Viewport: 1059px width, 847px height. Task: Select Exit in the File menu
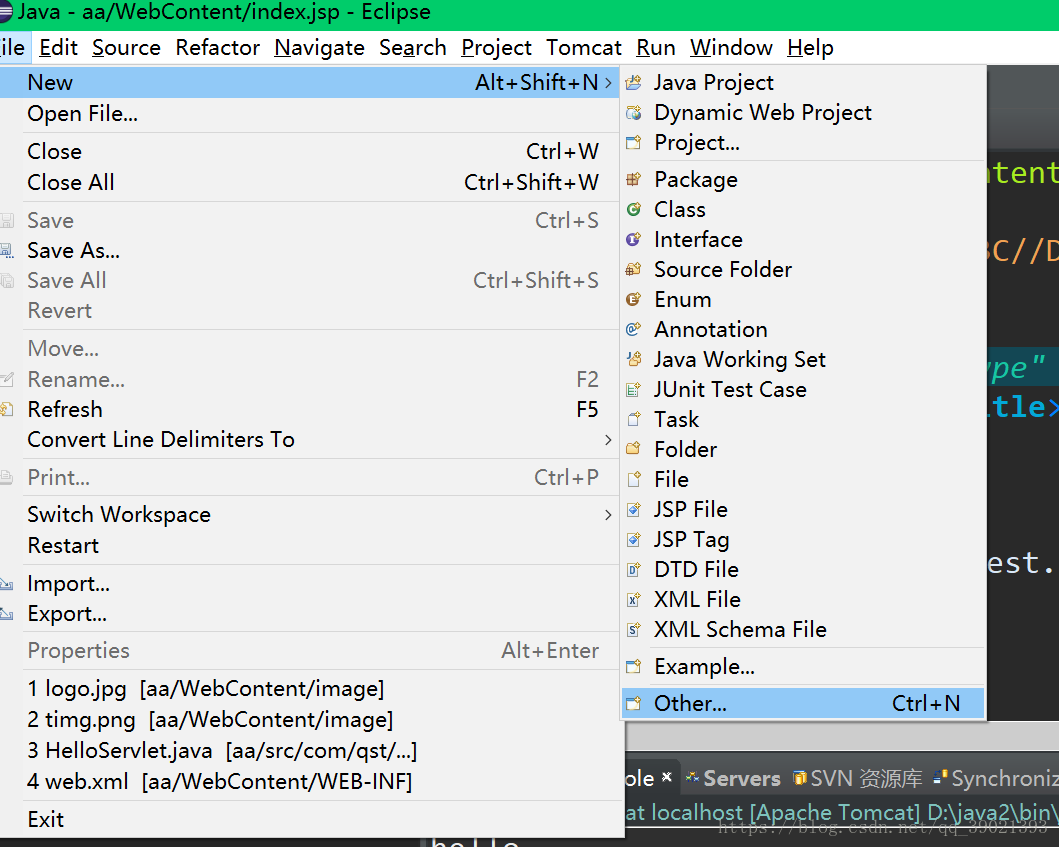46,820
